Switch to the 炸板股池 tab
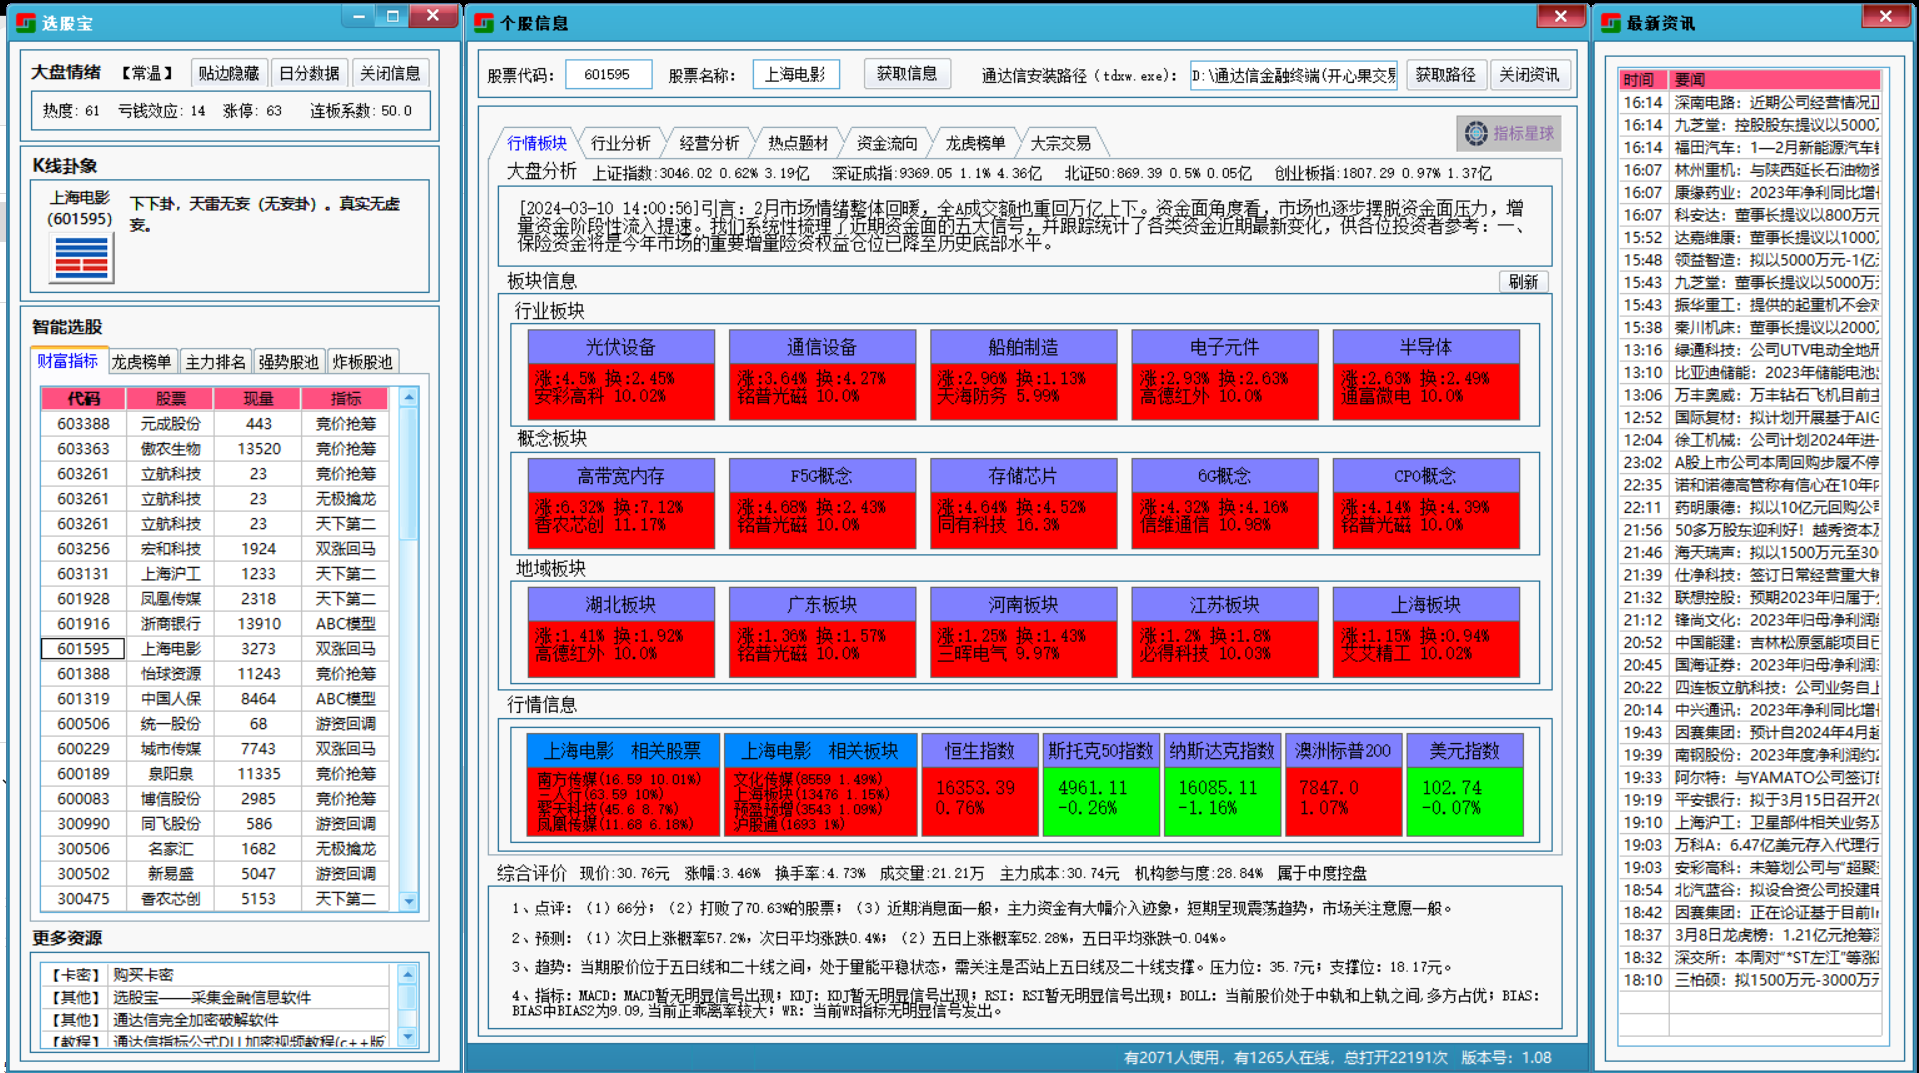 (362, 362)
